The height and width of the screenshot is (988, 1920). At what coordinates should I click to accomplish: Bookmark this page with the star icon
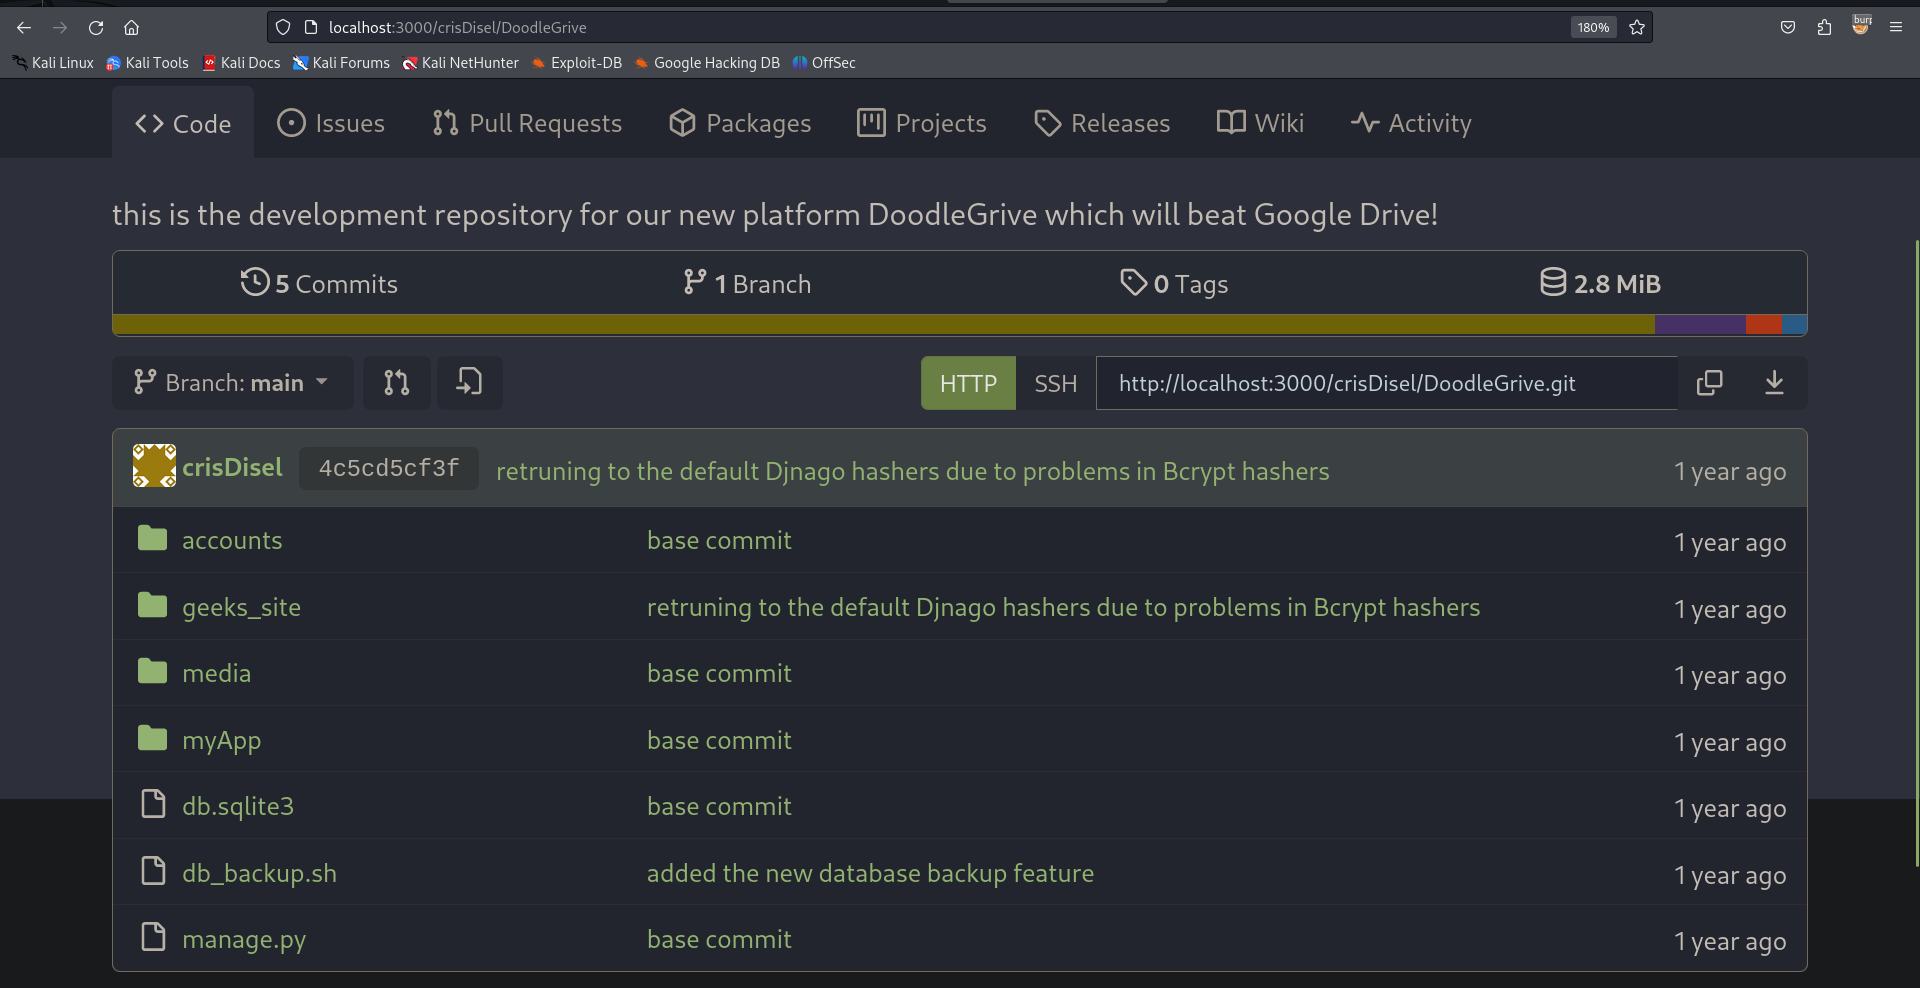[x=1637, y=27]
